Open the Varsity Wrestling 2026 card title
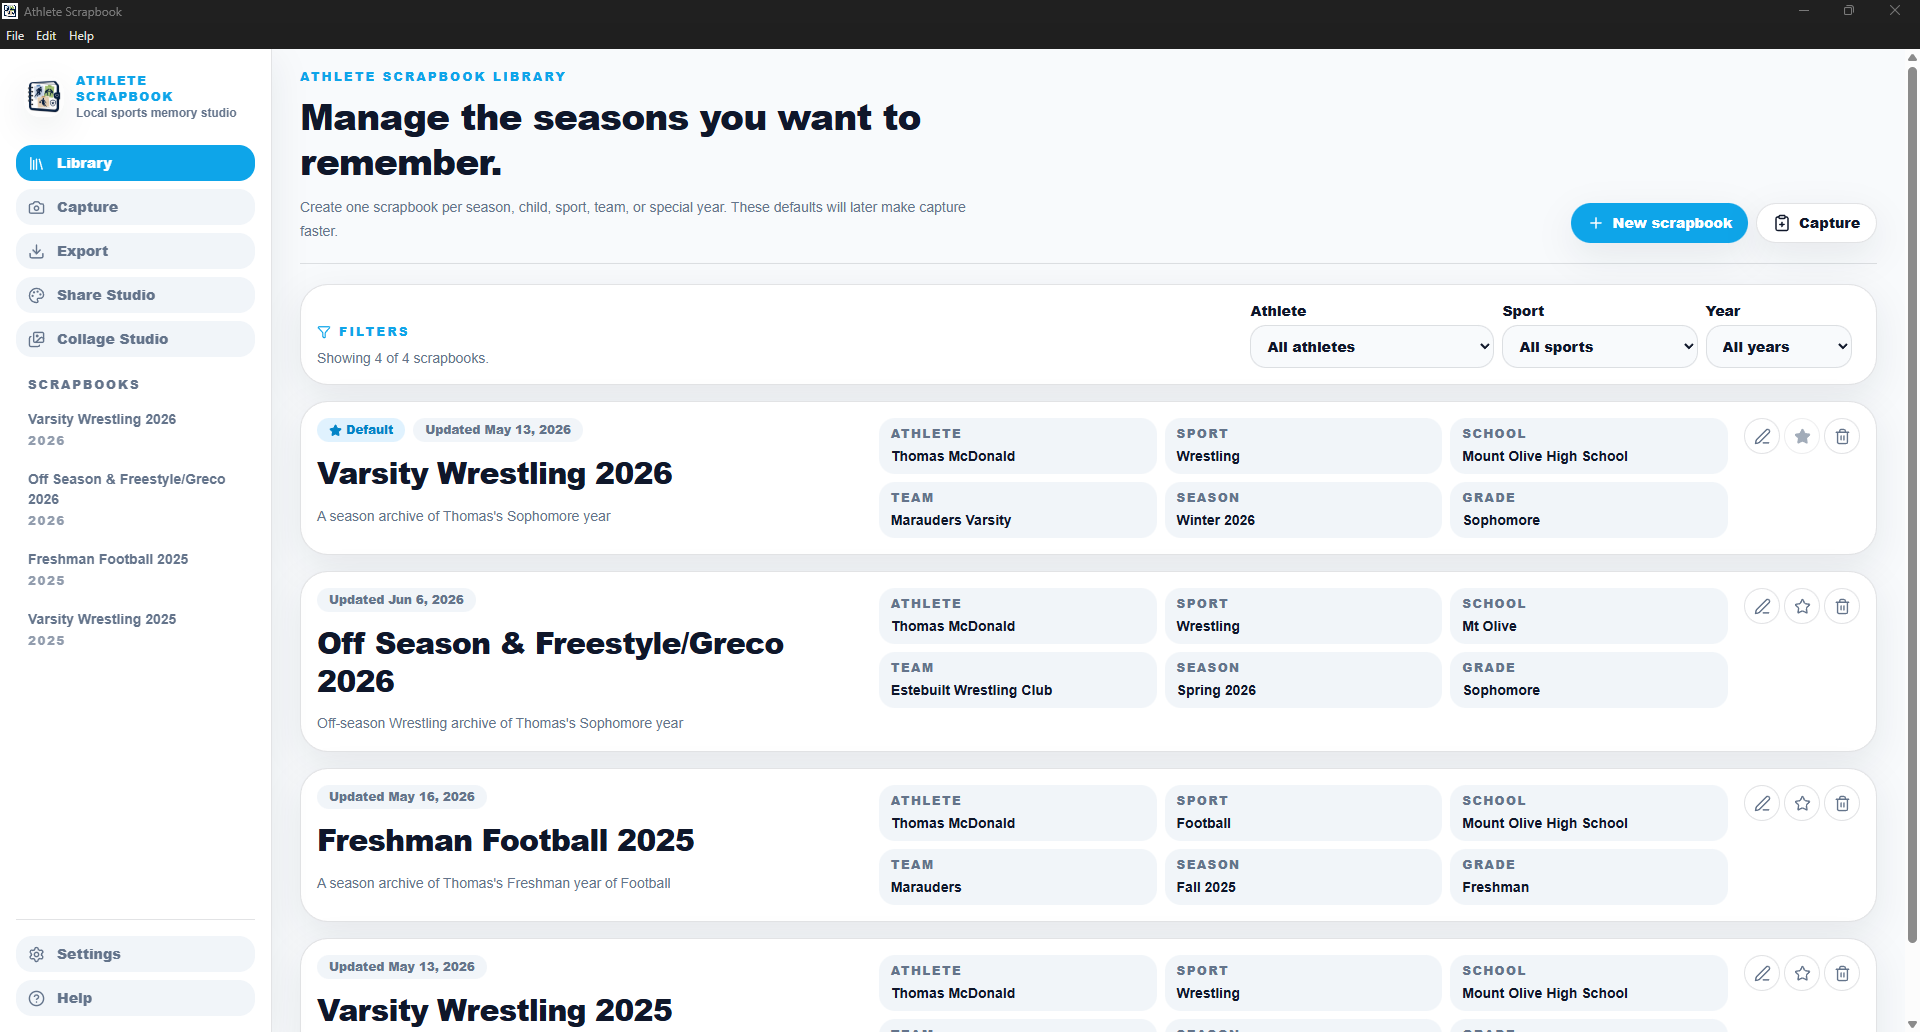The image size is (1920, 1032). [x=495, y=473]
